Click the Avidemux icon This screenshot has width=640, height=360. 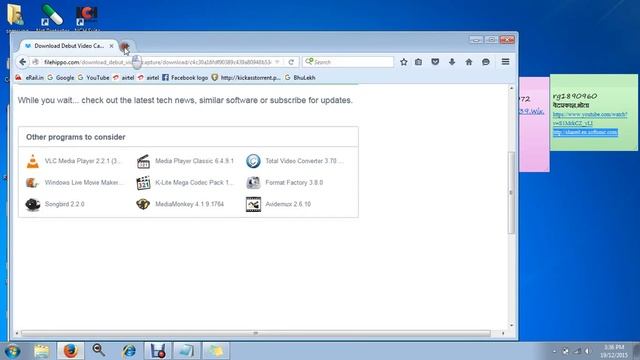coord(253,204)
